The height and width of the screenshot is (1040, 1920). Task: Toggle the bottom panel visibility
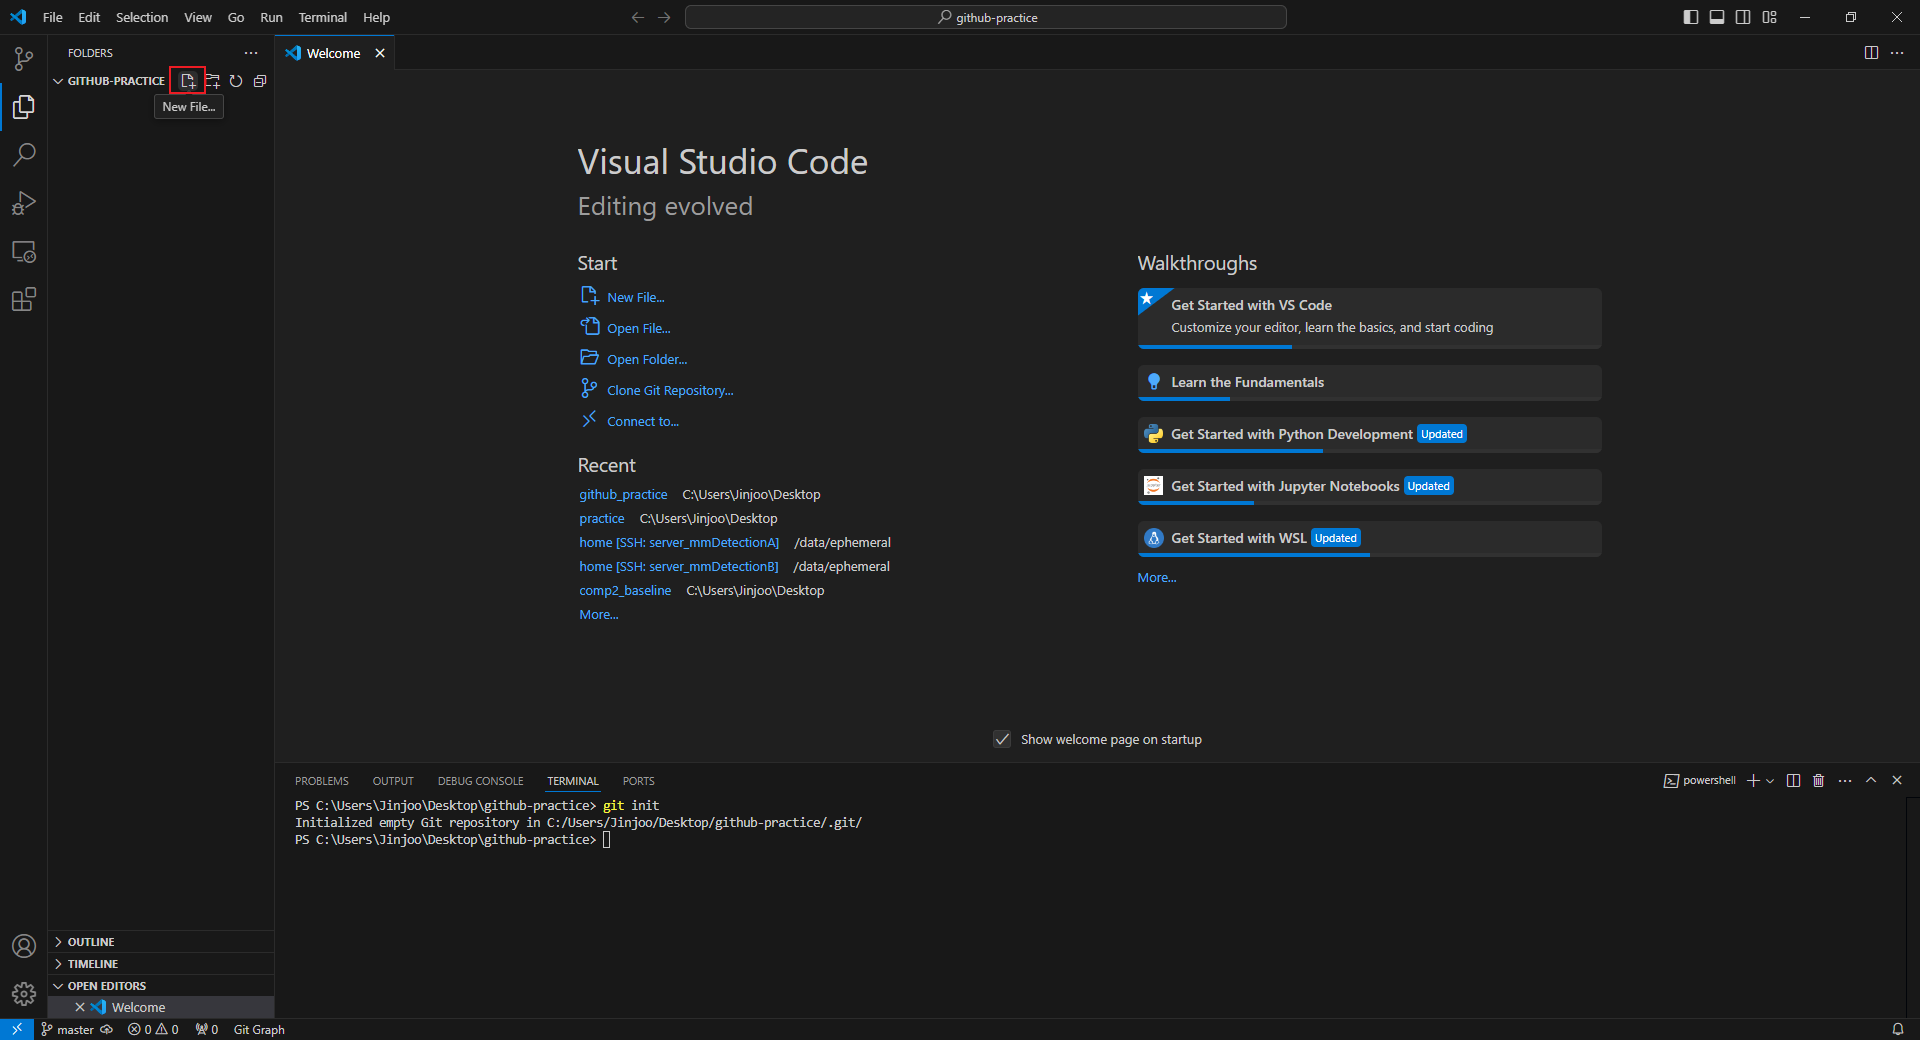click(1717, 17)
